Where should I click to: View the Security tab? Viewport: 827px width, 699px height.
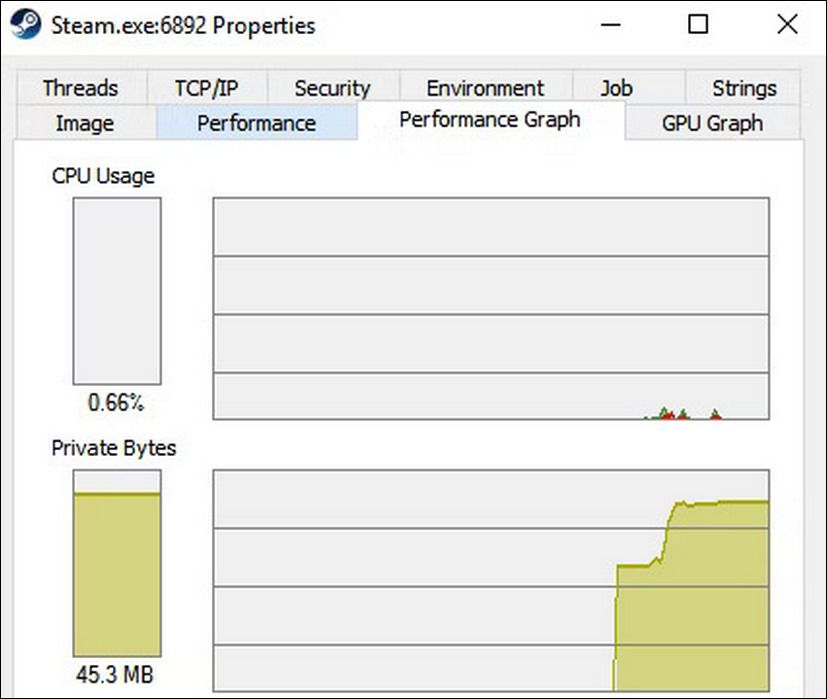click(332, 88)
